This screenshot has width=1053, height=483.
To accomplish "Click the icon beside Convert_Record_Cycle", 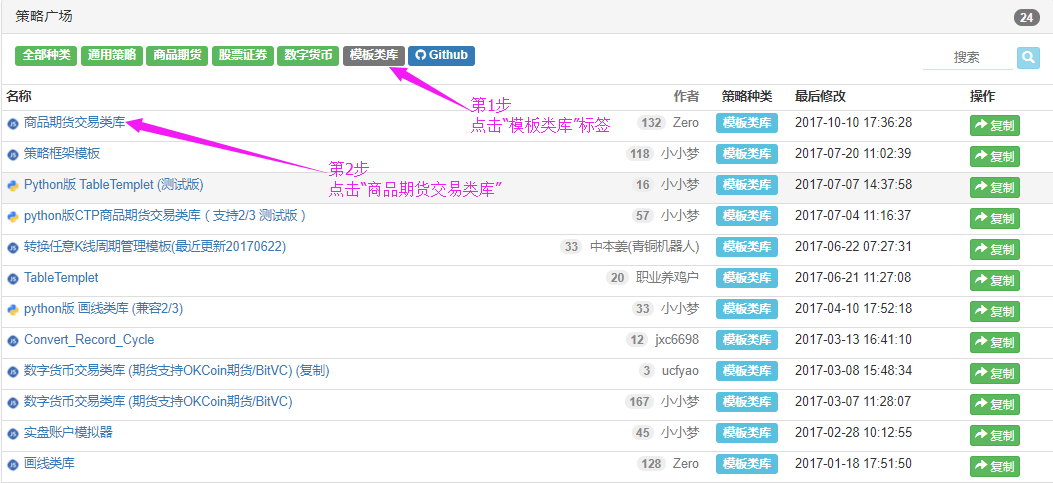I will coord(13,340).
